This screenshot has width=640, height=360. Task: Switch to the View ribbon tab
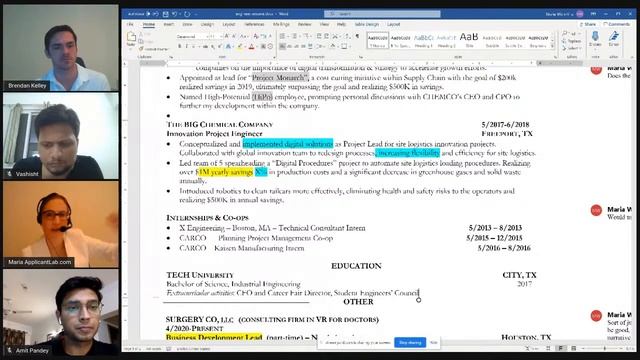coord(324,24)
